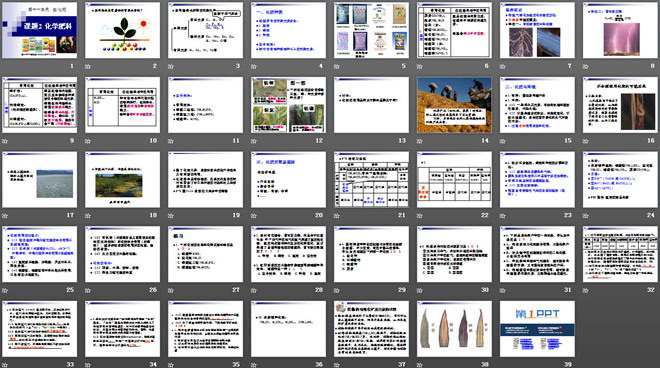The width and height of the screenshot is (660, 368).
Task: Click the animation star icon under slide 2
Action: pos(88,66)
